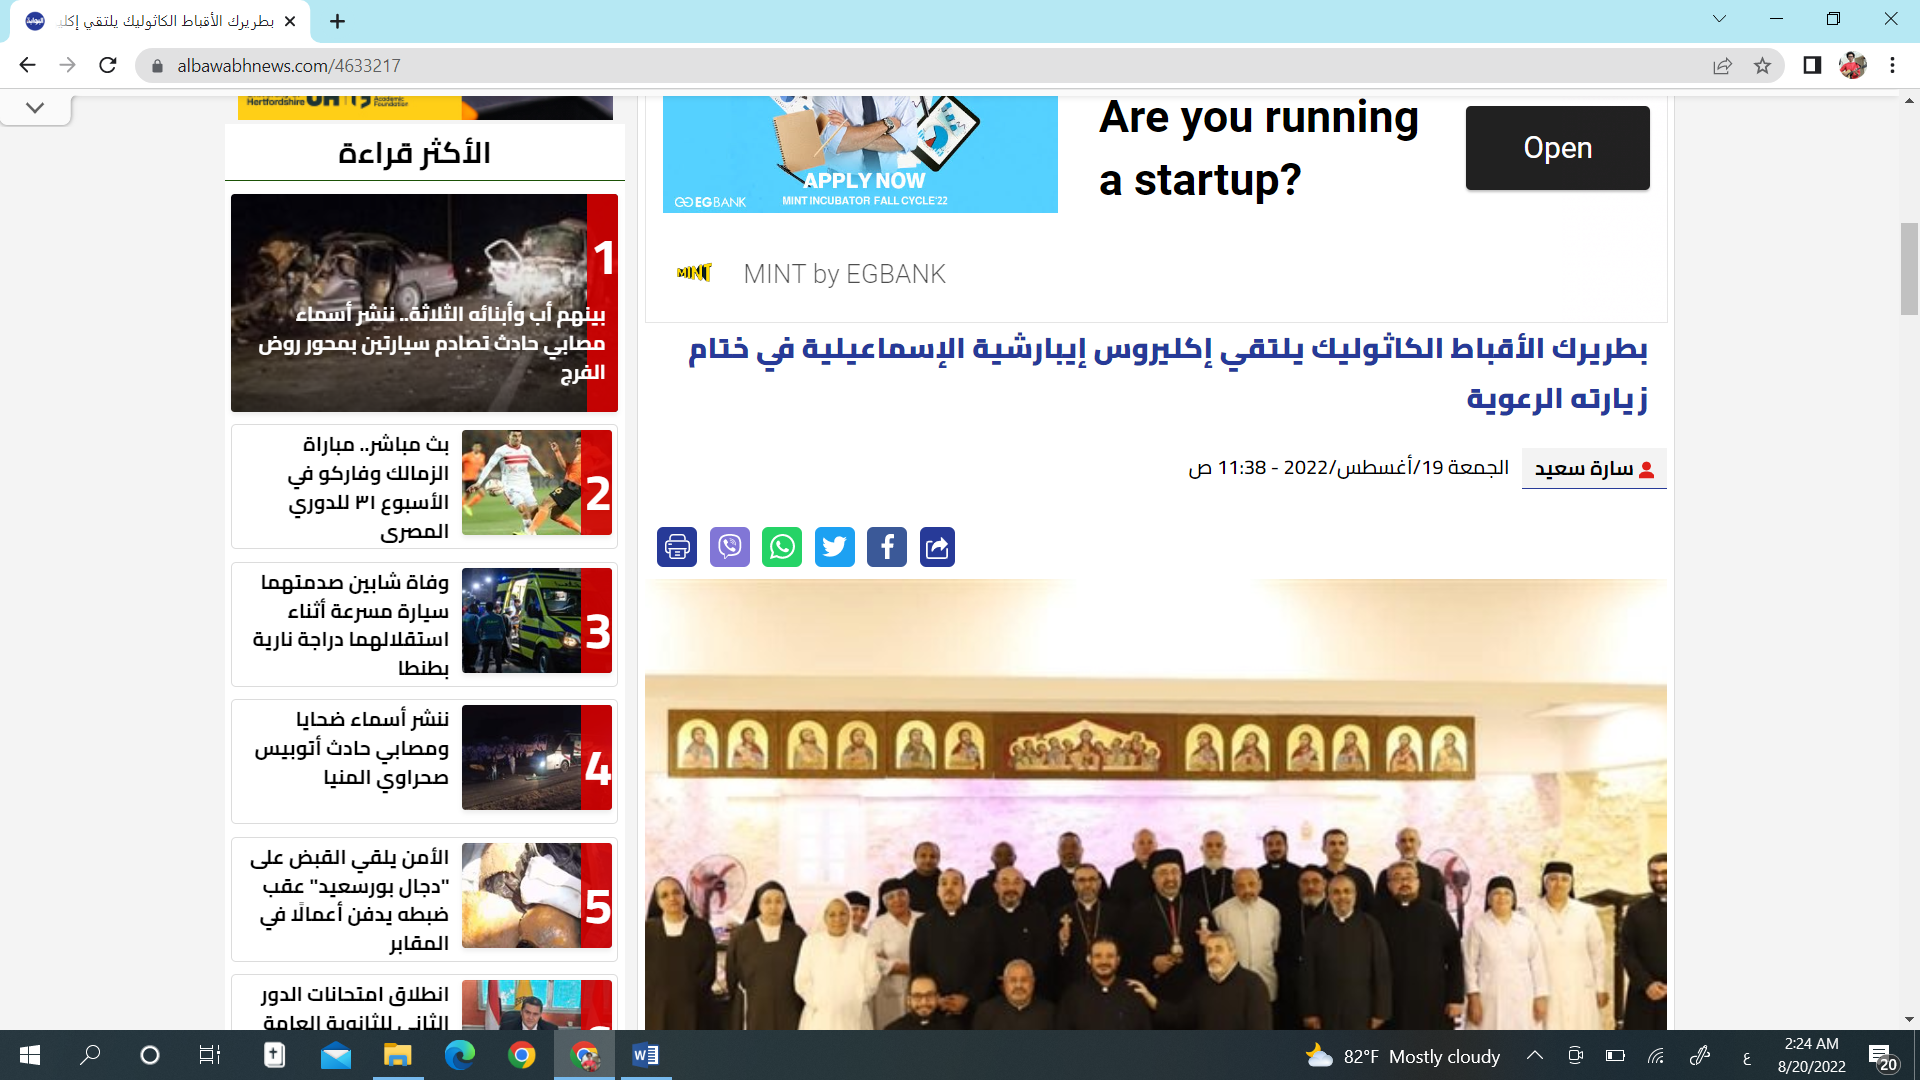Click the print article icon
The image size is (1920, 1080).
pyautogui.click(x=677, y=547)
